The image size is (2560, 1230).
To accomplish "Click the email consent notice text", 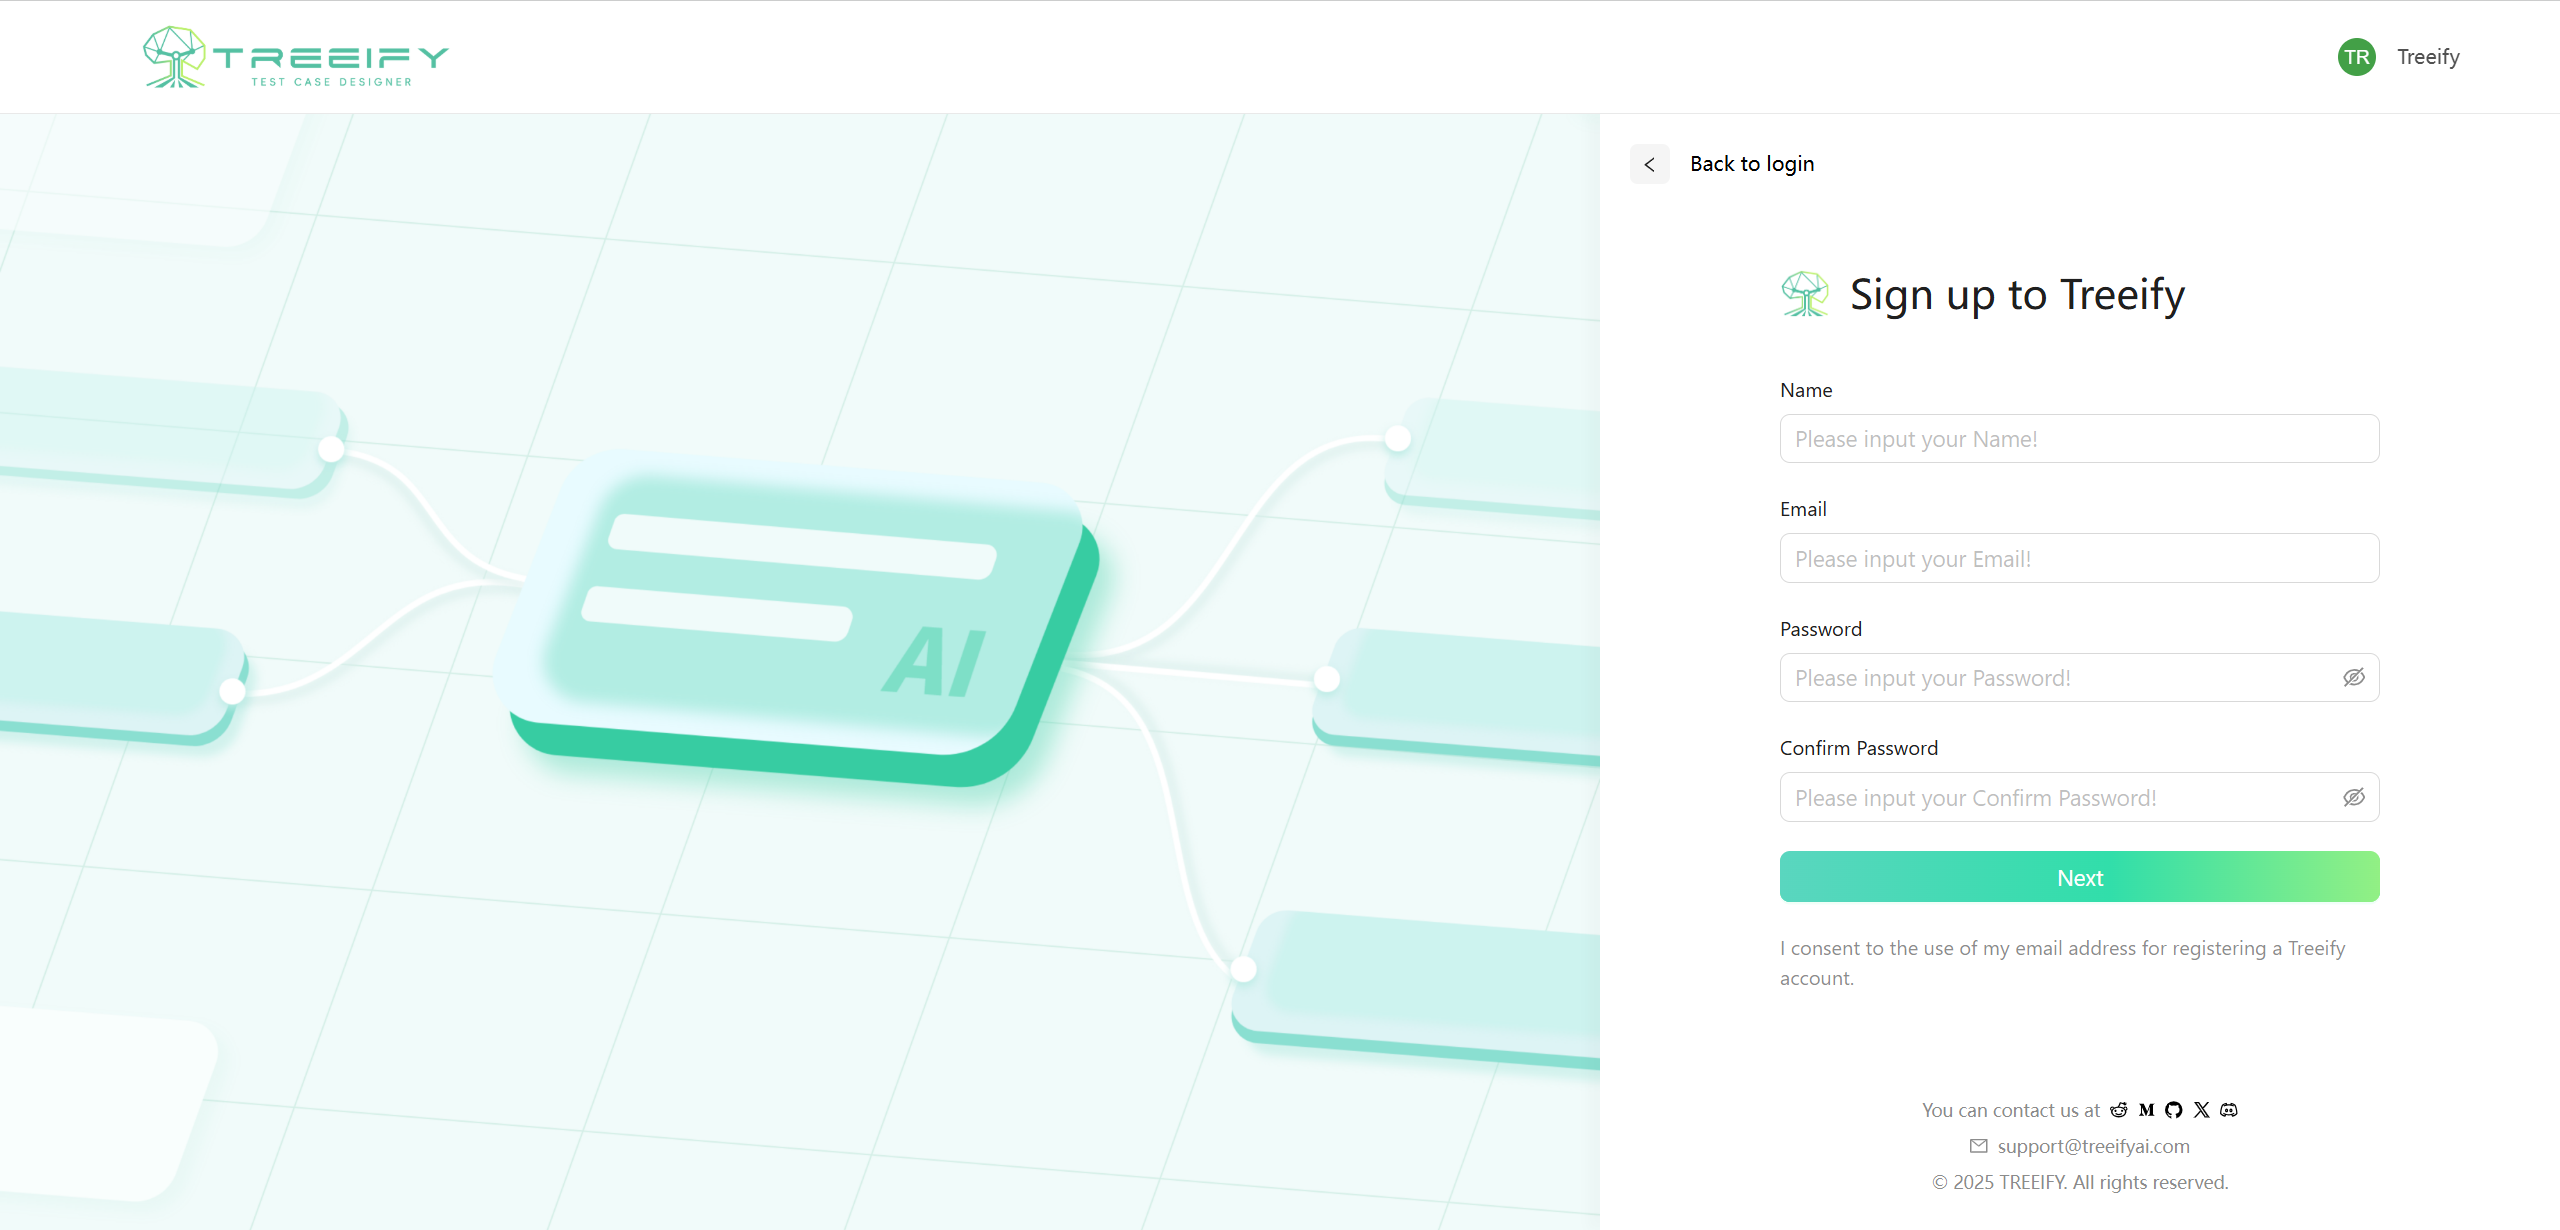I will [2062, 963].
